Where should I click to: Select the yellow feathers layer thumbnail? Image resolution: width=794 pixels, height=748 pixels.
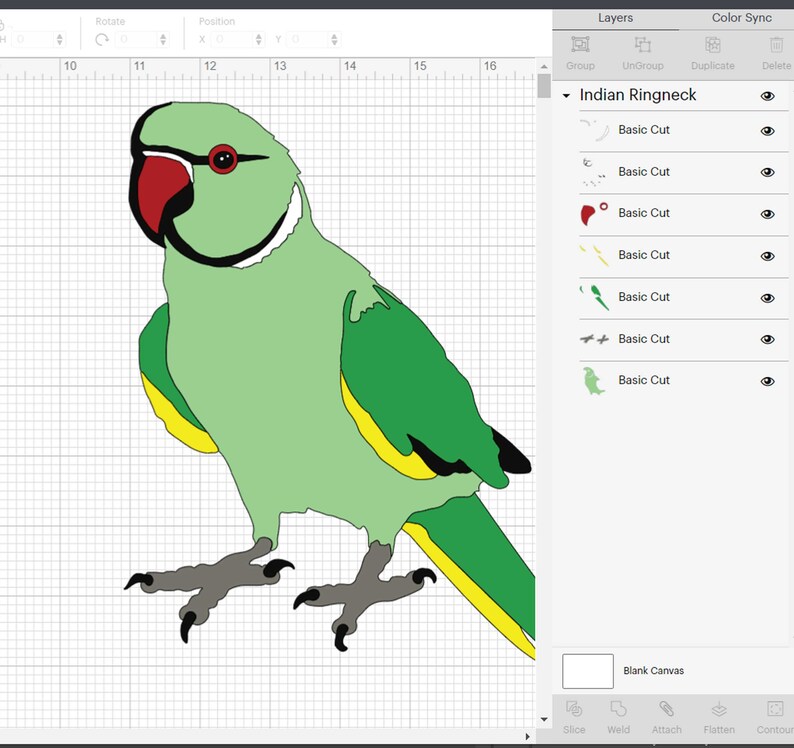pyautogui.click(x=594, y=255)
